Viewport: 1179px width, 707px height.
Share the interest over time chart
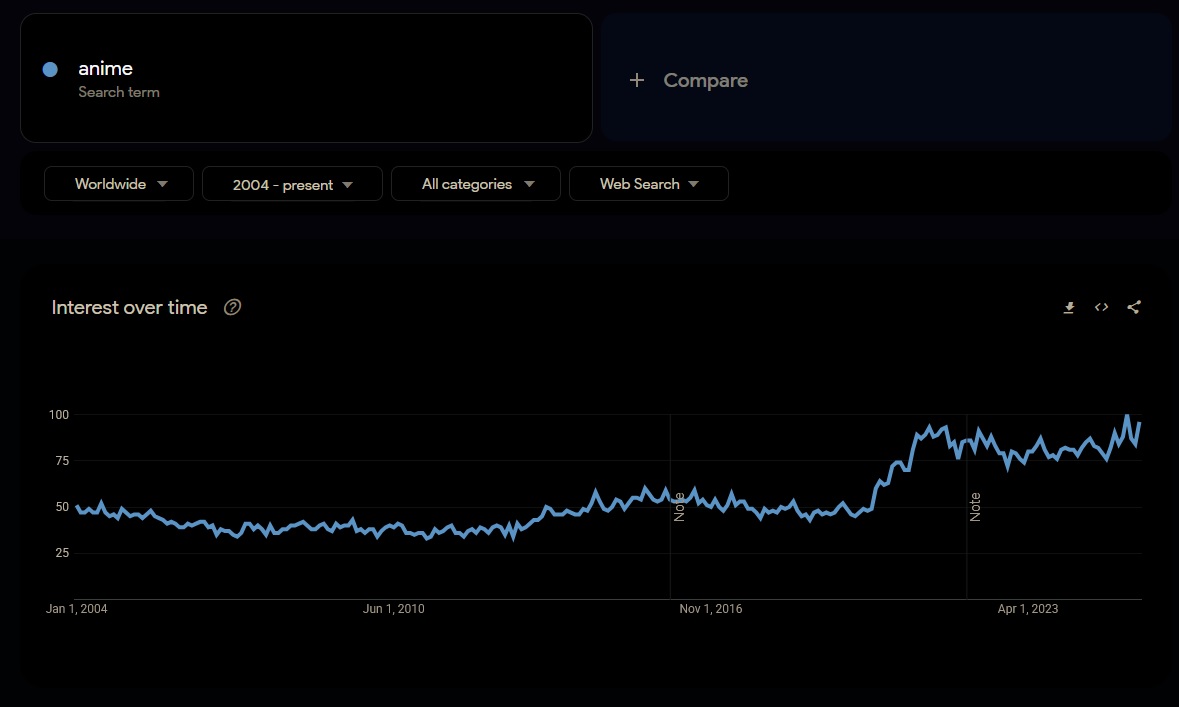point(1134,307)
